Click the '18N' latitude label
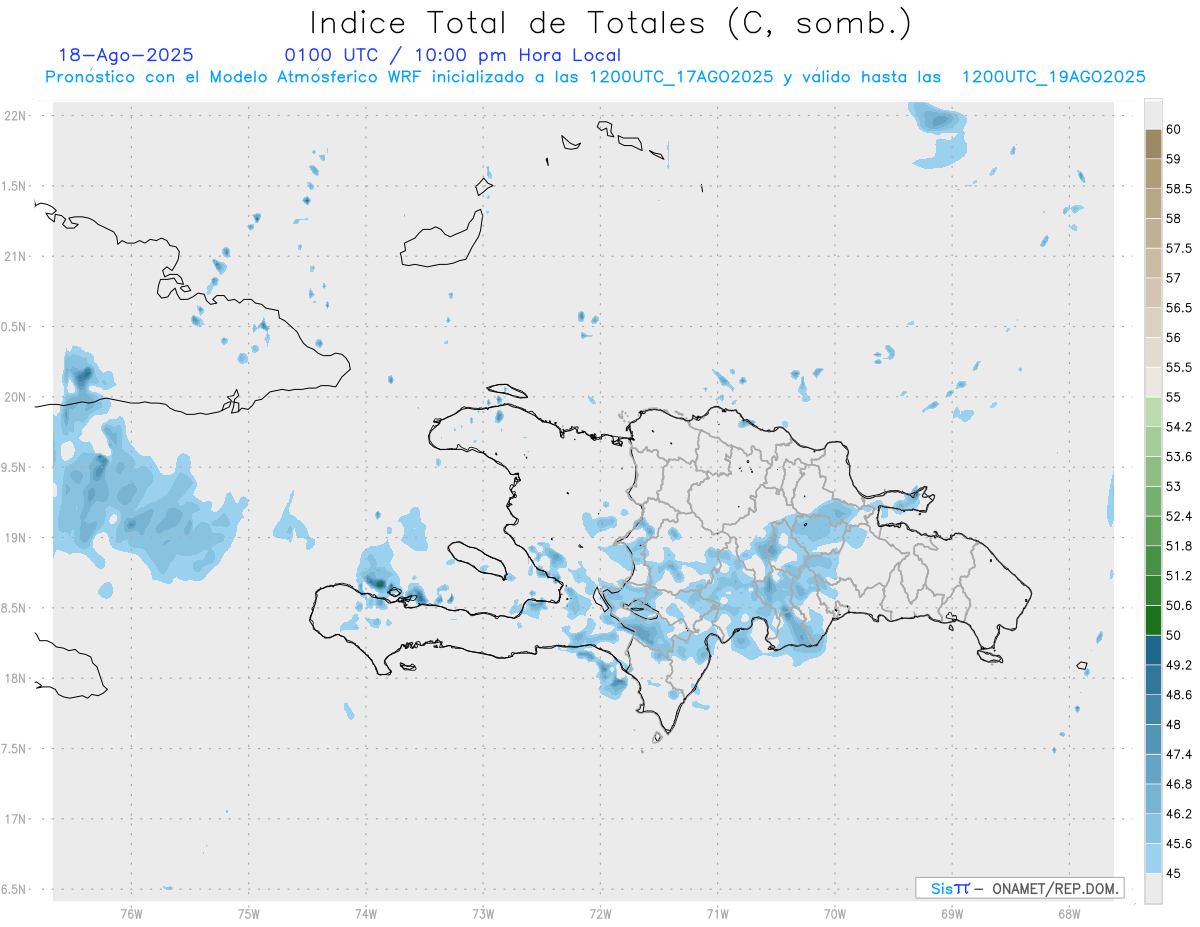This screenshot has width=1200, height=927. pos(15,678)
